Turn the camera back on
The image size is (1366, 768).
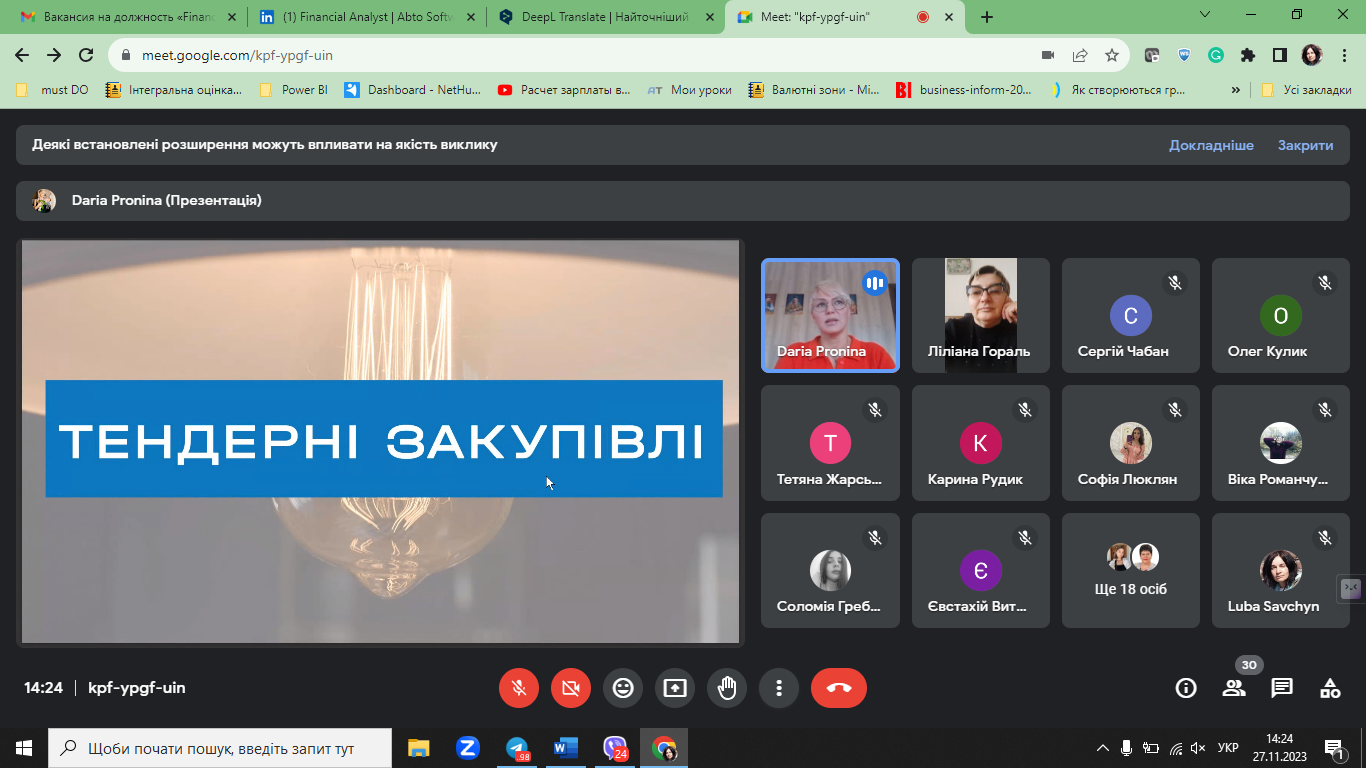pos(571,688)
